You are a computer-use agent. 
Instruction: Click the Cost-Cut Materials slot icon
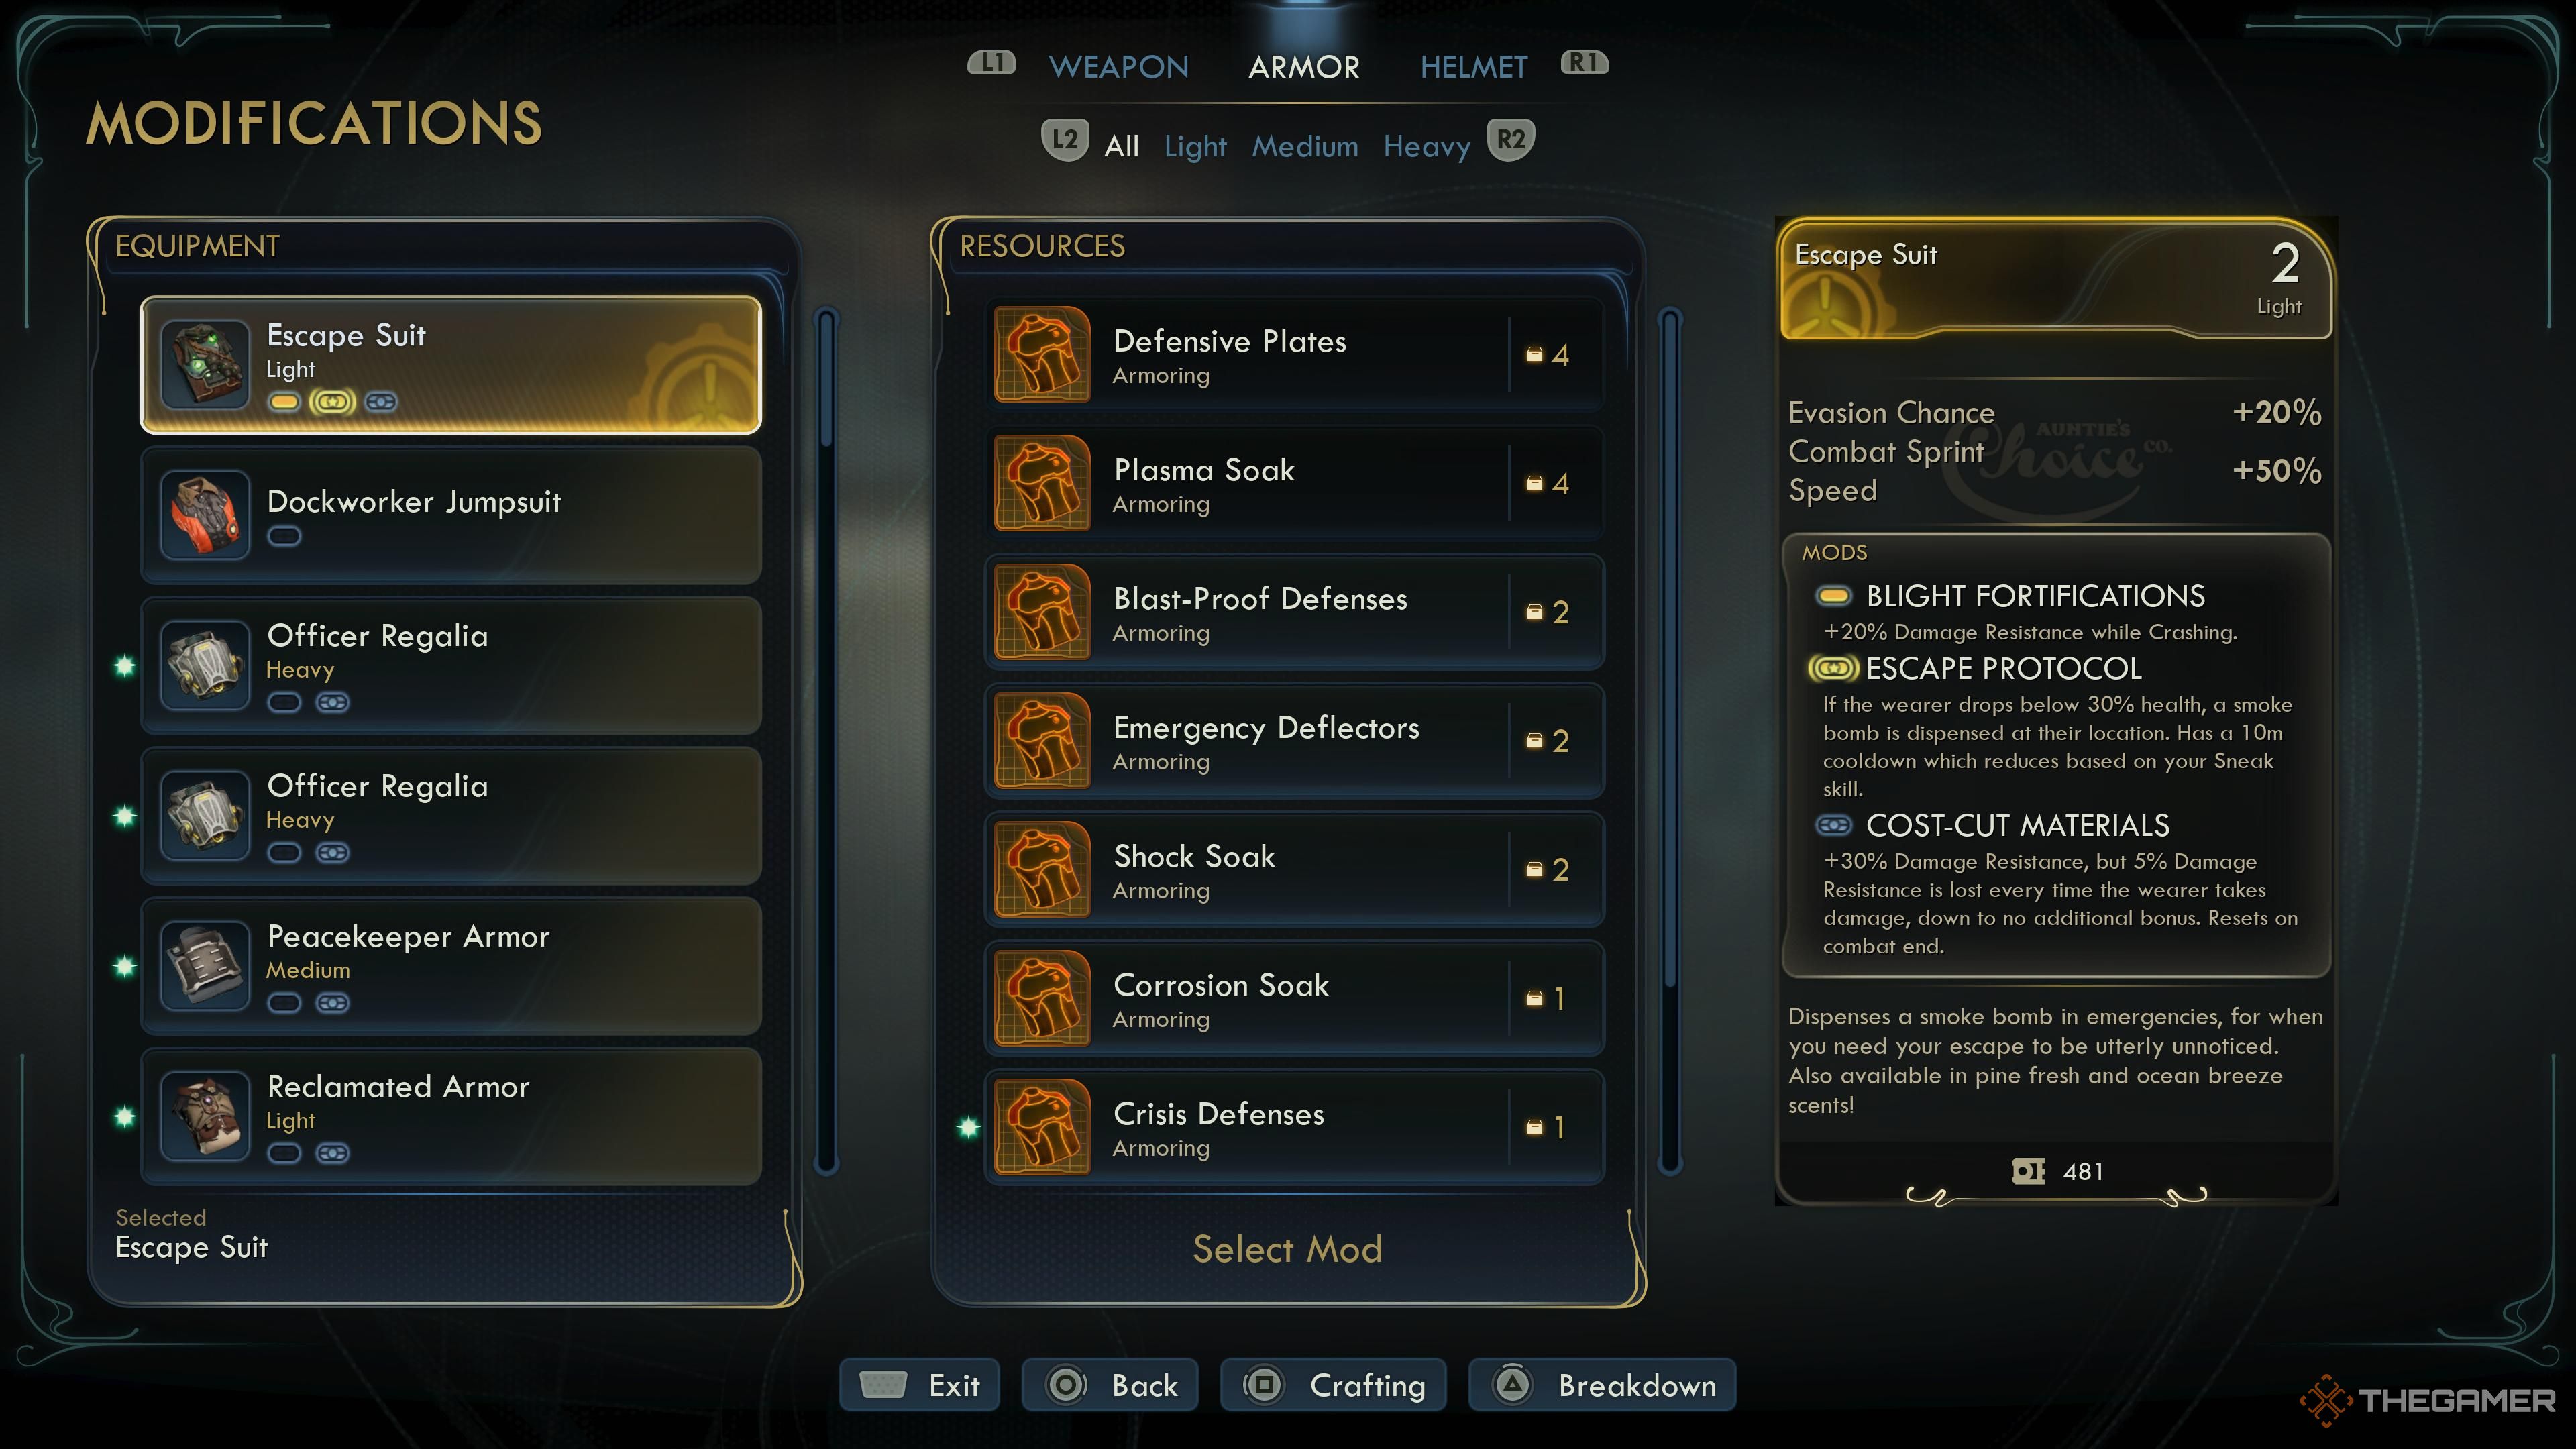tap(1833, 826)
